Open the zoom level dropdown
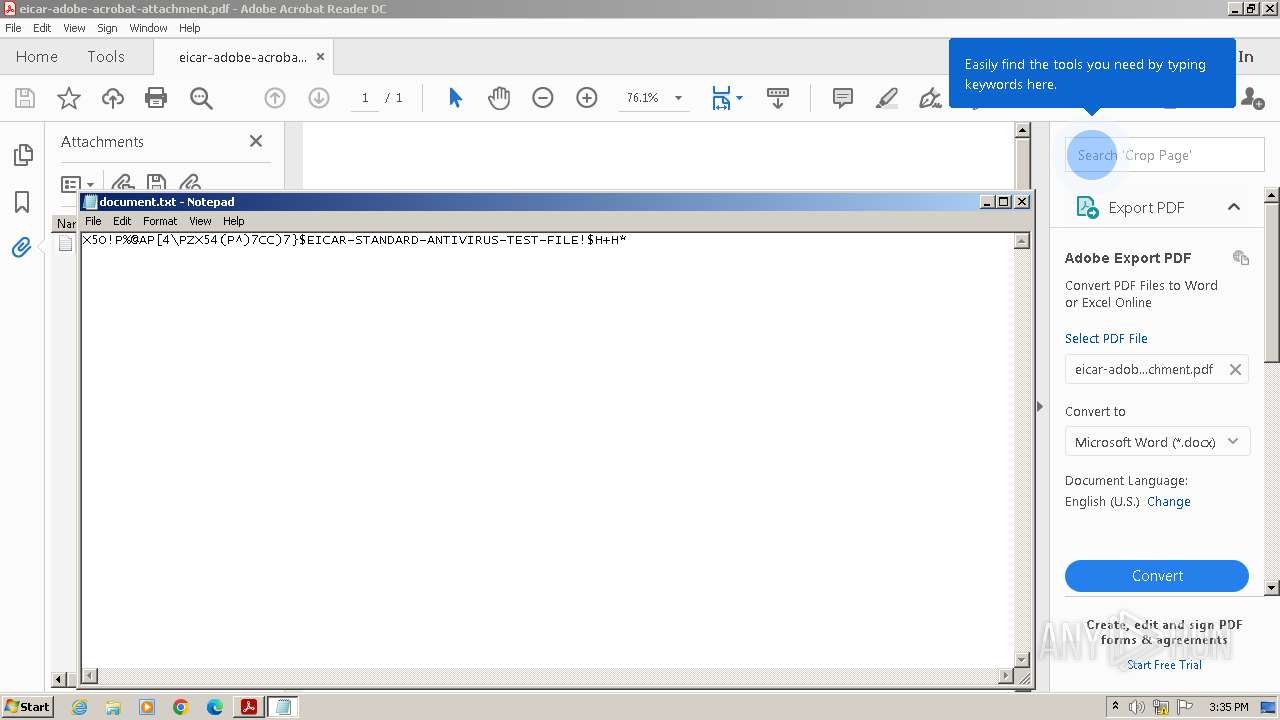This screenshot has height=720, width=1280. pyautogui.click(x=678, y=98)
